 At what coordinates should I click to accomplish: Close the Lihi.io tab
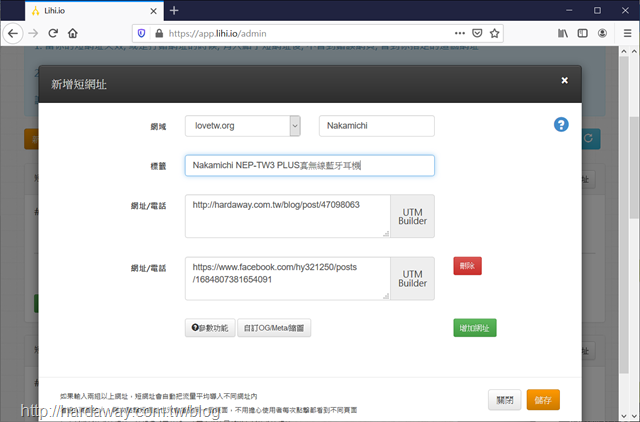click(x=153, y=11)
